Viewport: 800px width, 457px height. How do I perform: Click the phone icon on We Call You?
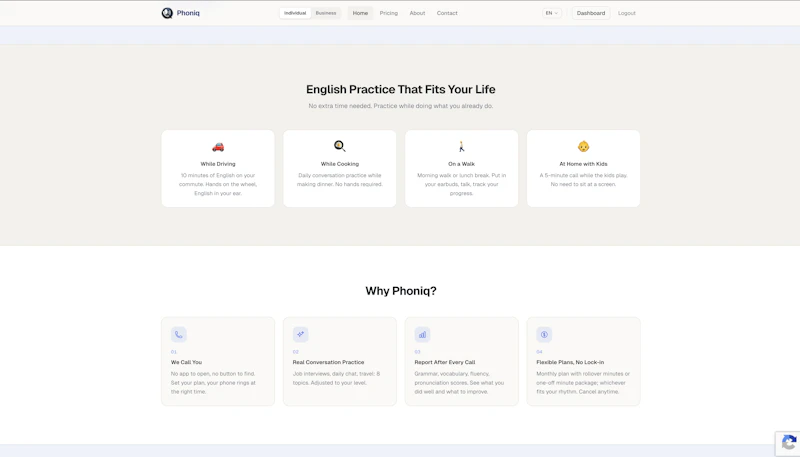(x=179, y=335)
